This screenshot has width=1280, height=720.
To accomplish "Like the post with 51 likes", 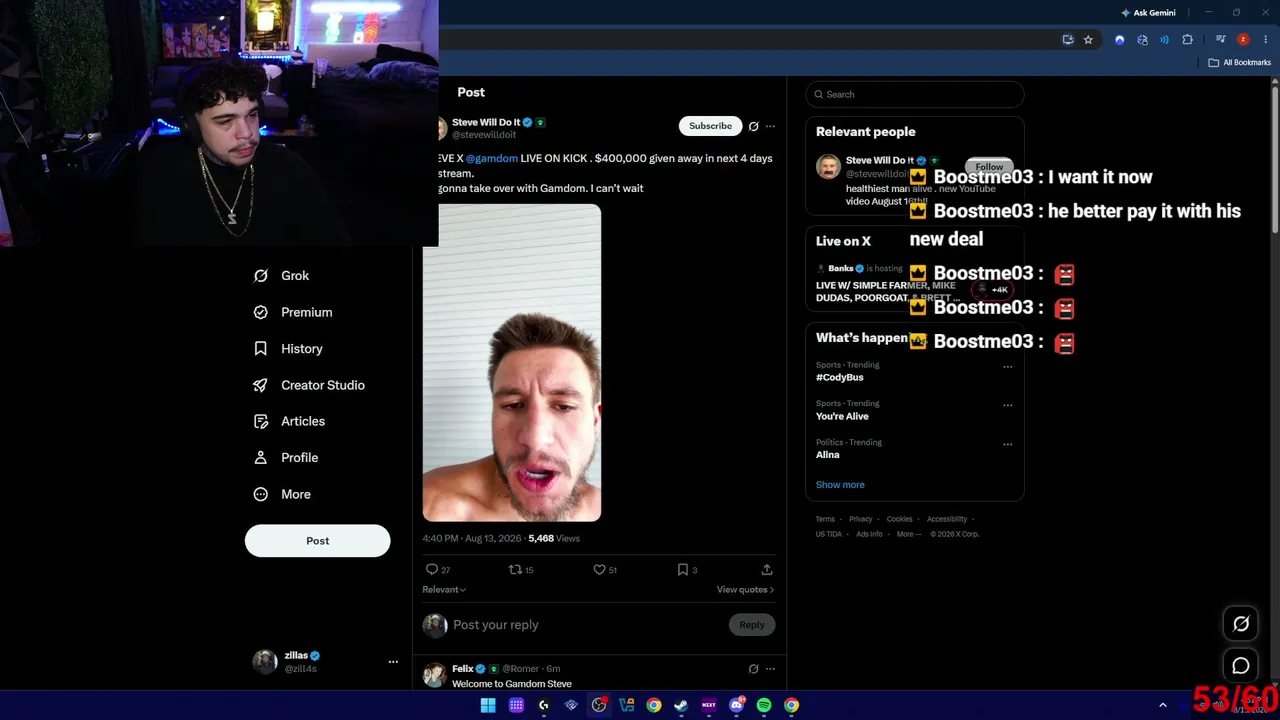I will click(599, 570).
